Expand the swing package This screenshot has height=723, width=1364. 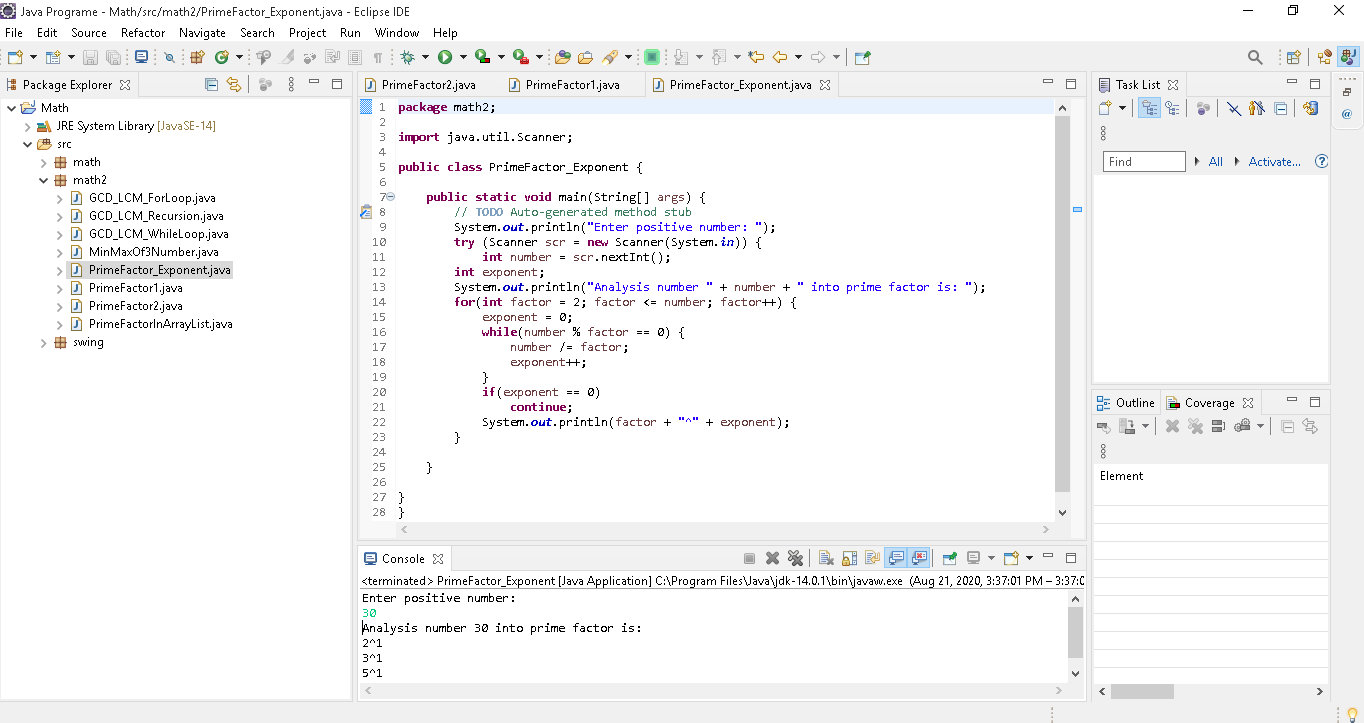(x=43, y=342)
